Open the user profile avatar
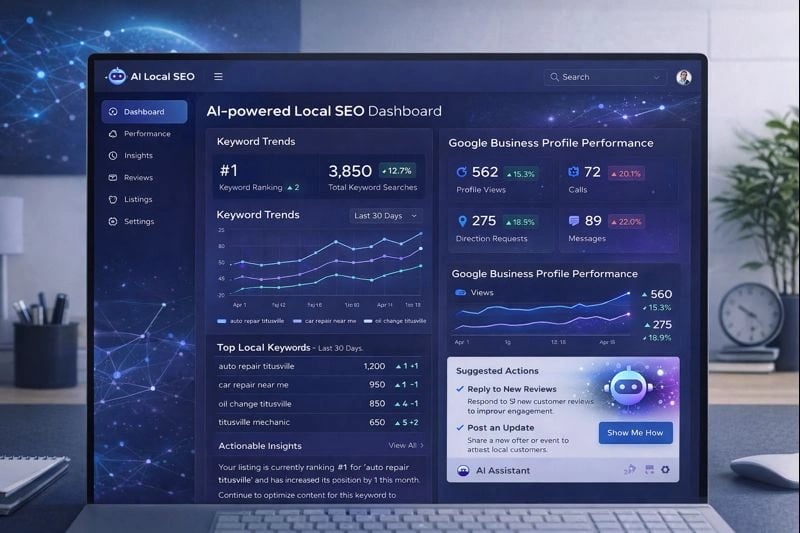Screen dimensions: 800x533 [x=684, y=77]
